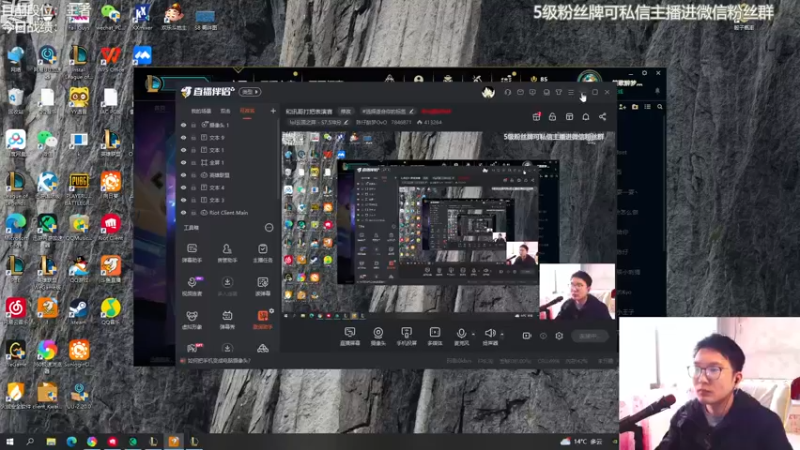Expand speaker options arrow
Screen dimensions: 800x450
pos(502,334)
